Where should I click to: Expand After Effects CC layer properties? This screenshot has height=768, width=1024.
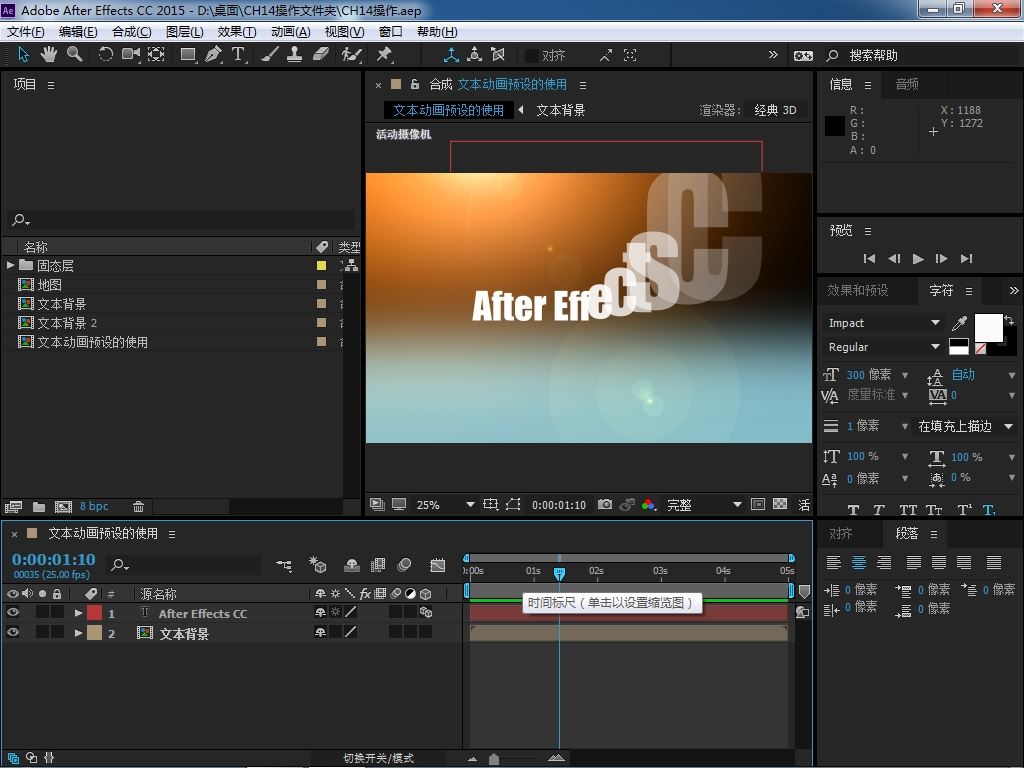[x=78, y=613]
